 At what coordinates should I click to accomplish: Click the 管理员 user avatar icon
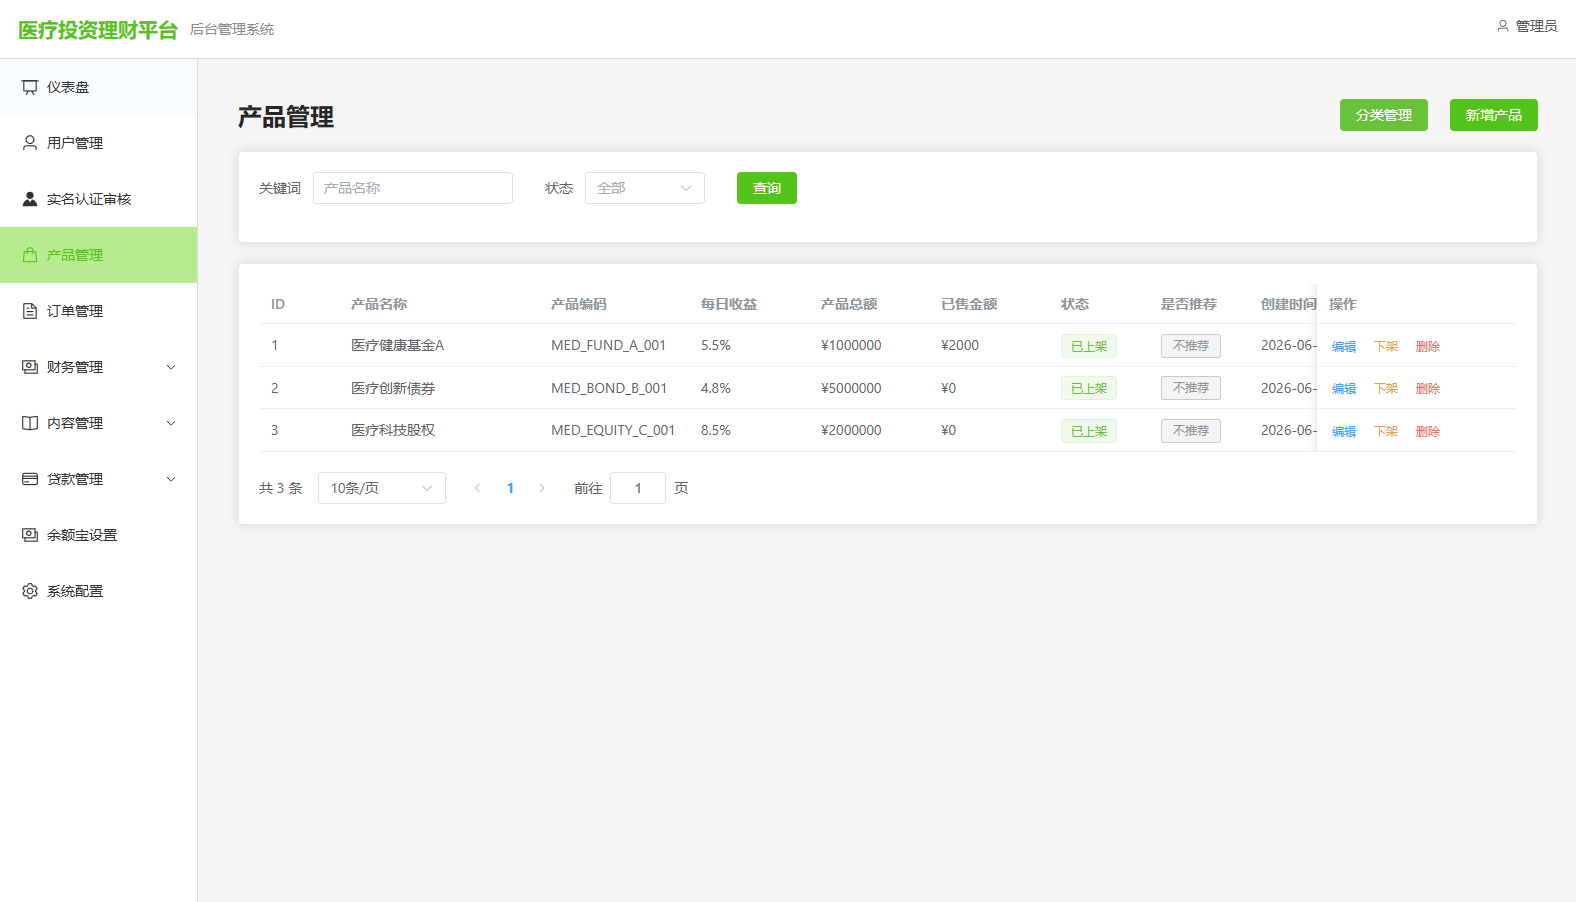(x=1502, y=26)
